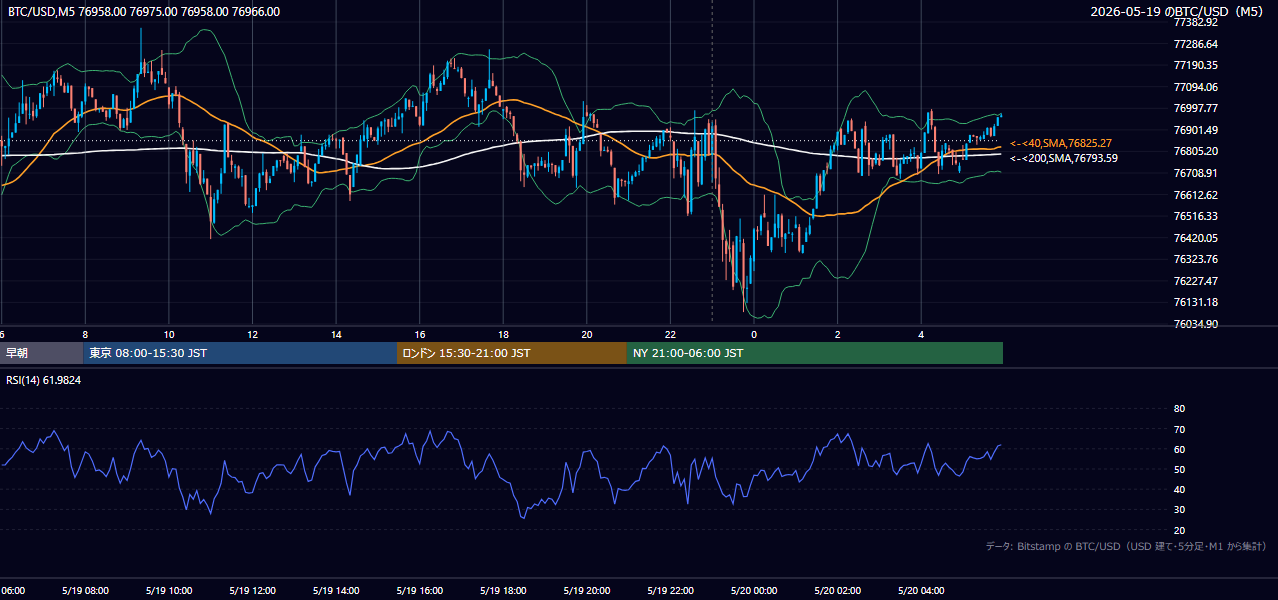
Task: Click the 5/20 04:00 time axis label
Action: pos(920,591)
